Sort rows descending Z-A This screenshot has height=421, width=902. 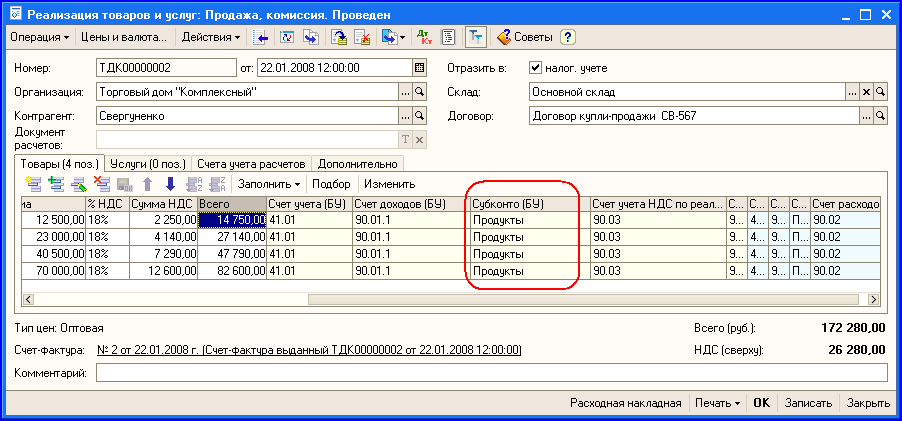point(217,184)
